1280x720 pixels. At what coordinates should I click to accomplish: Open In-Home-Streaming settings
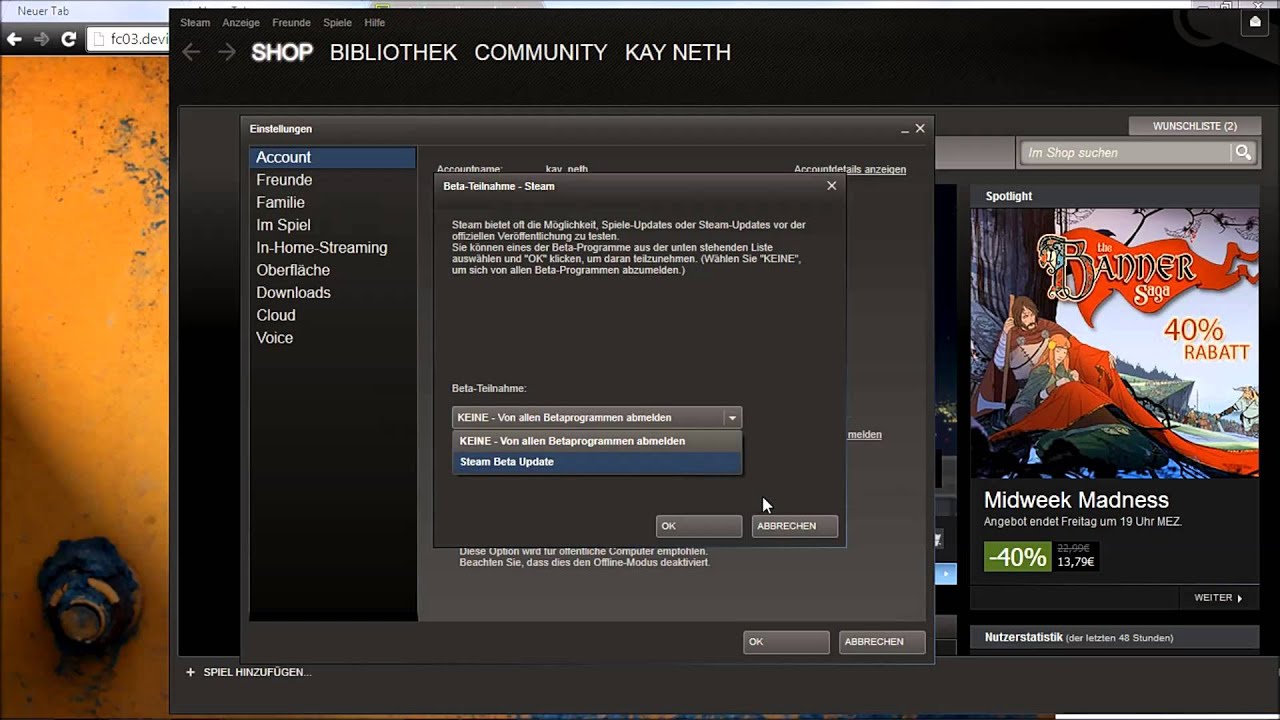[332, 247]
